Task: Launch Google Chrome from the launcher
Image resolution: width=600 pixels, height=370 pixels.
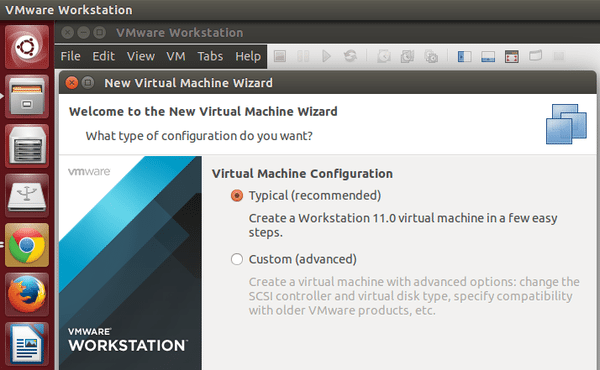Action: coord(27,245)
